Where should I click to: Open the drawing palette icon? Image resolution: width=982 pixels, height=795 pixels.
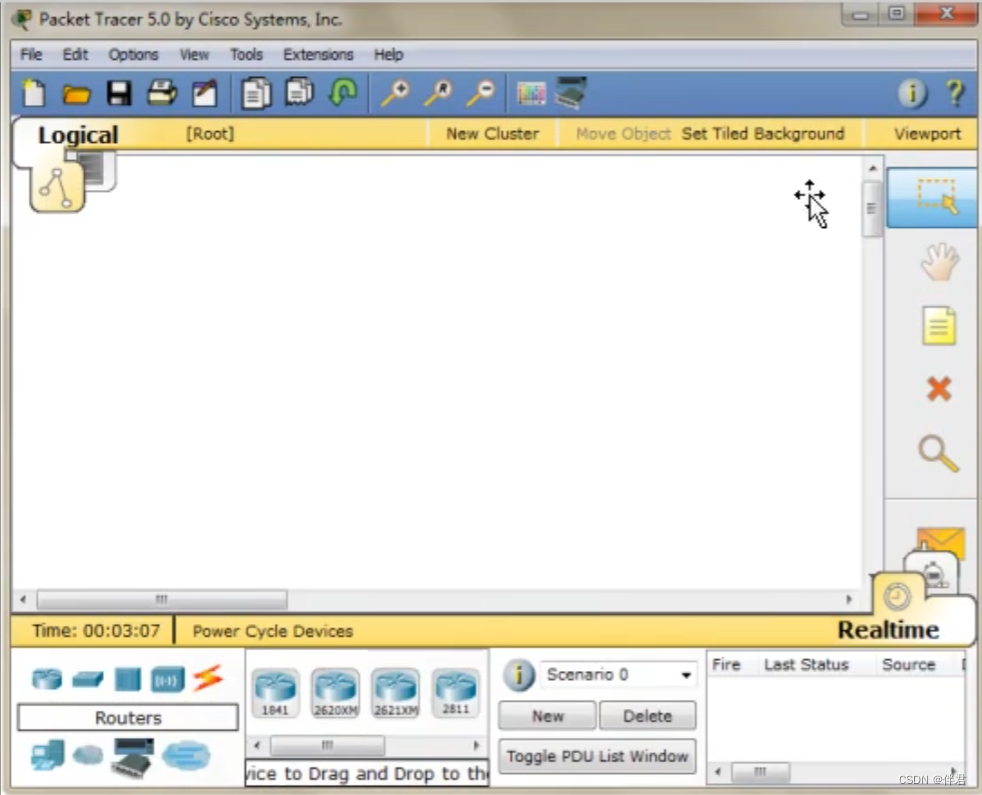531,94
